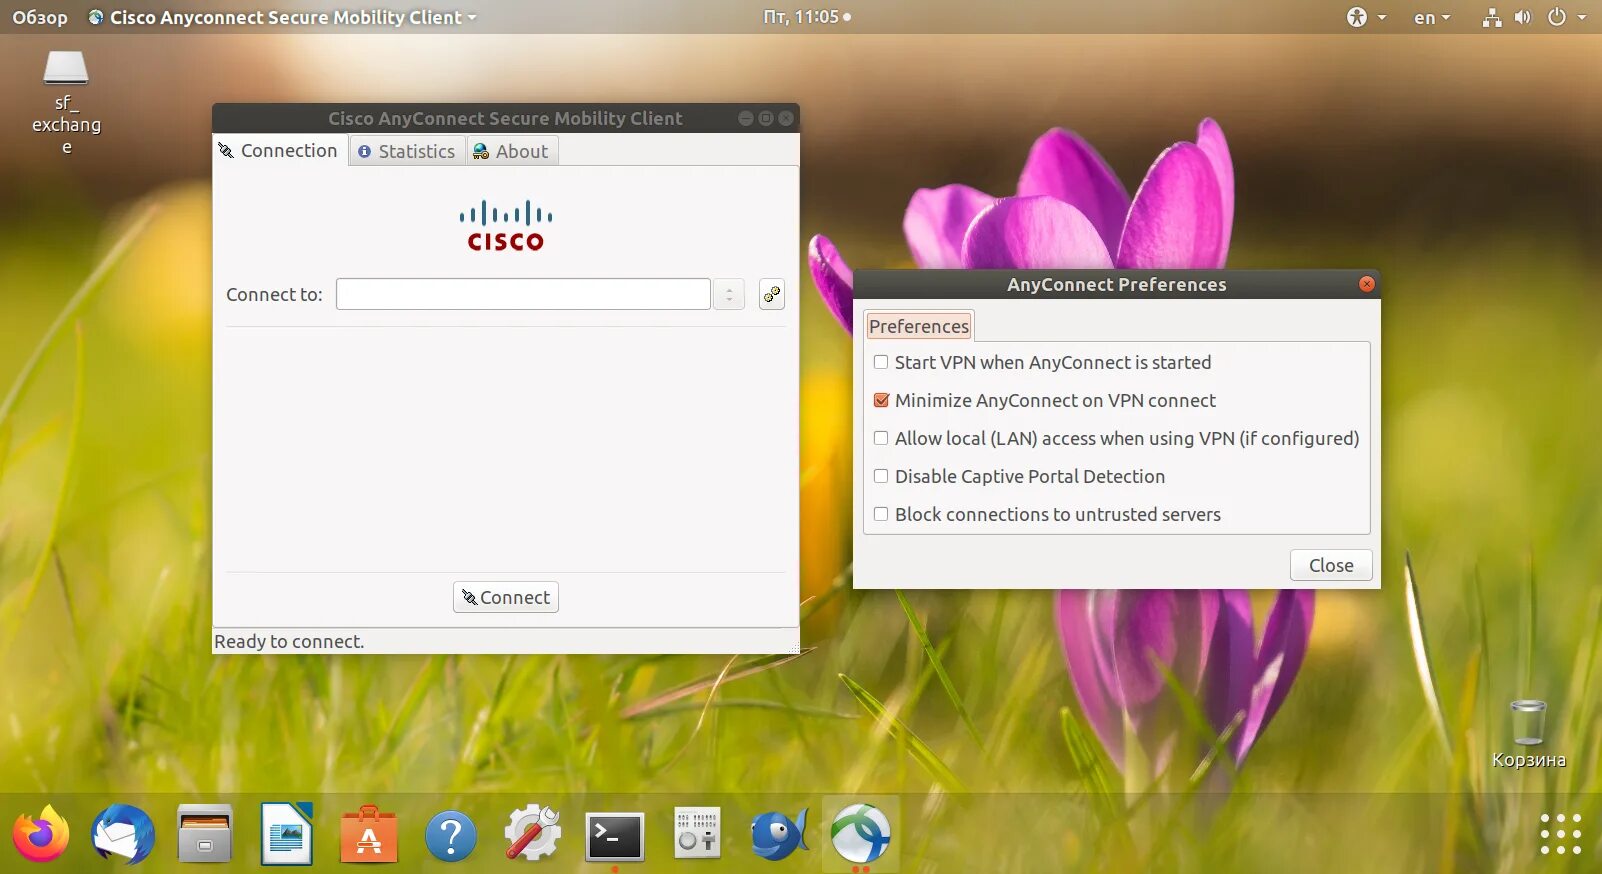Open Ubuntu Software store icon
This screenshot has width=1602, height=874.
coord(369,834)
